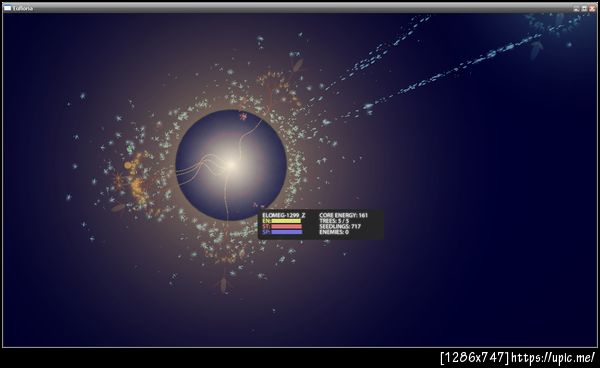Close the Eufloria window
This screenshot has width=600, height=368.
tap(592, 8)
